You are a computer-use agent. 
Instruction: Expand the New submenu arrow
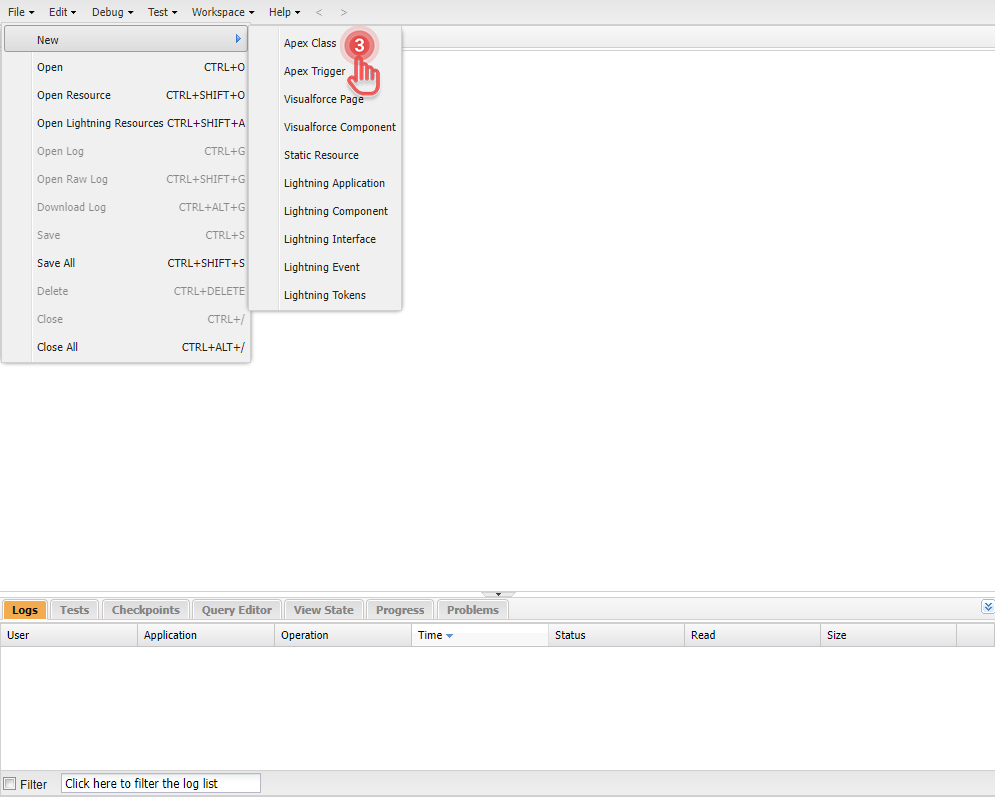pos(238,39)
